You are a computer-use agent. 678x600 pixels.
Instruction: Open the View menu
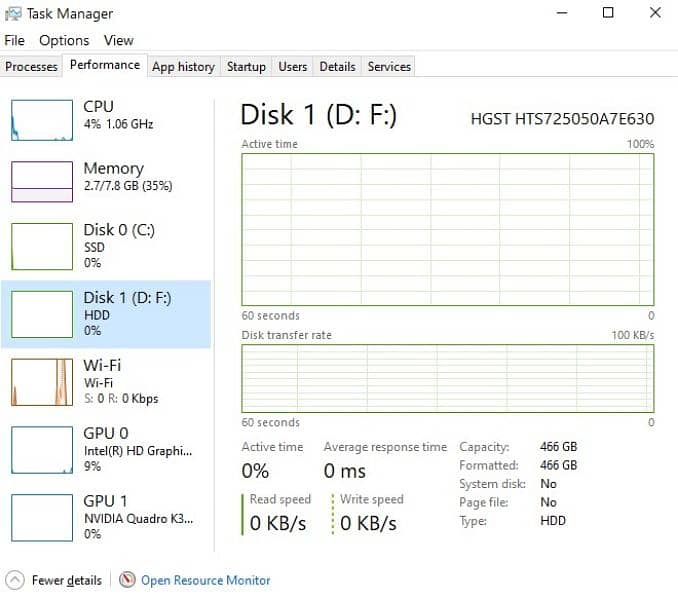click(x=118, y=41)
